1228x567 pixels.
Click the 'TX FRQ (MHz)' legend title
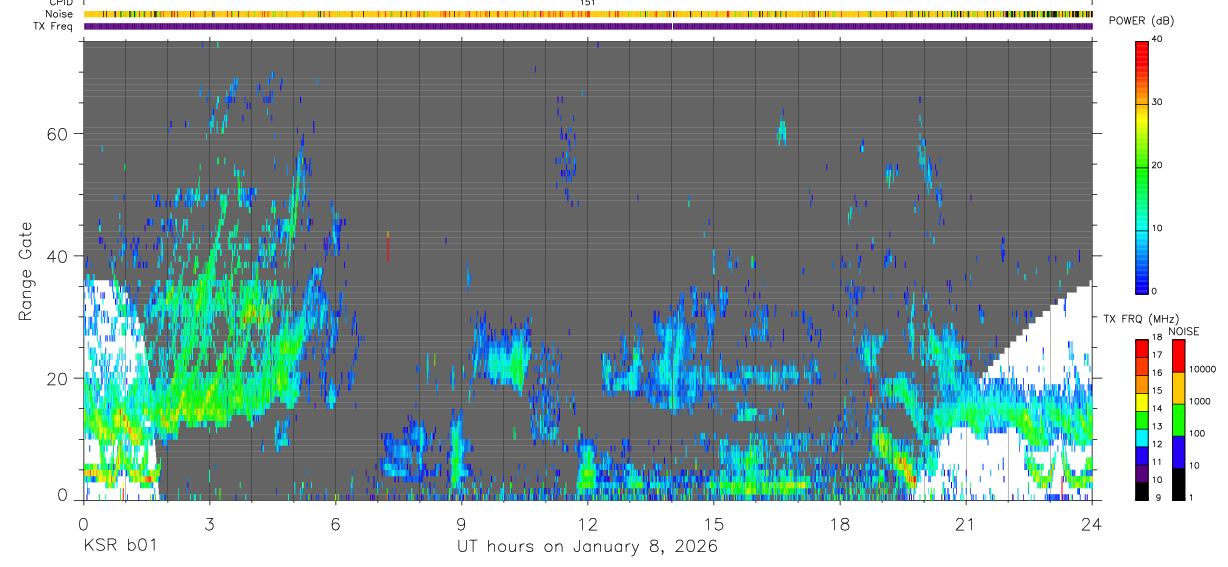(x=1144, y=319)
